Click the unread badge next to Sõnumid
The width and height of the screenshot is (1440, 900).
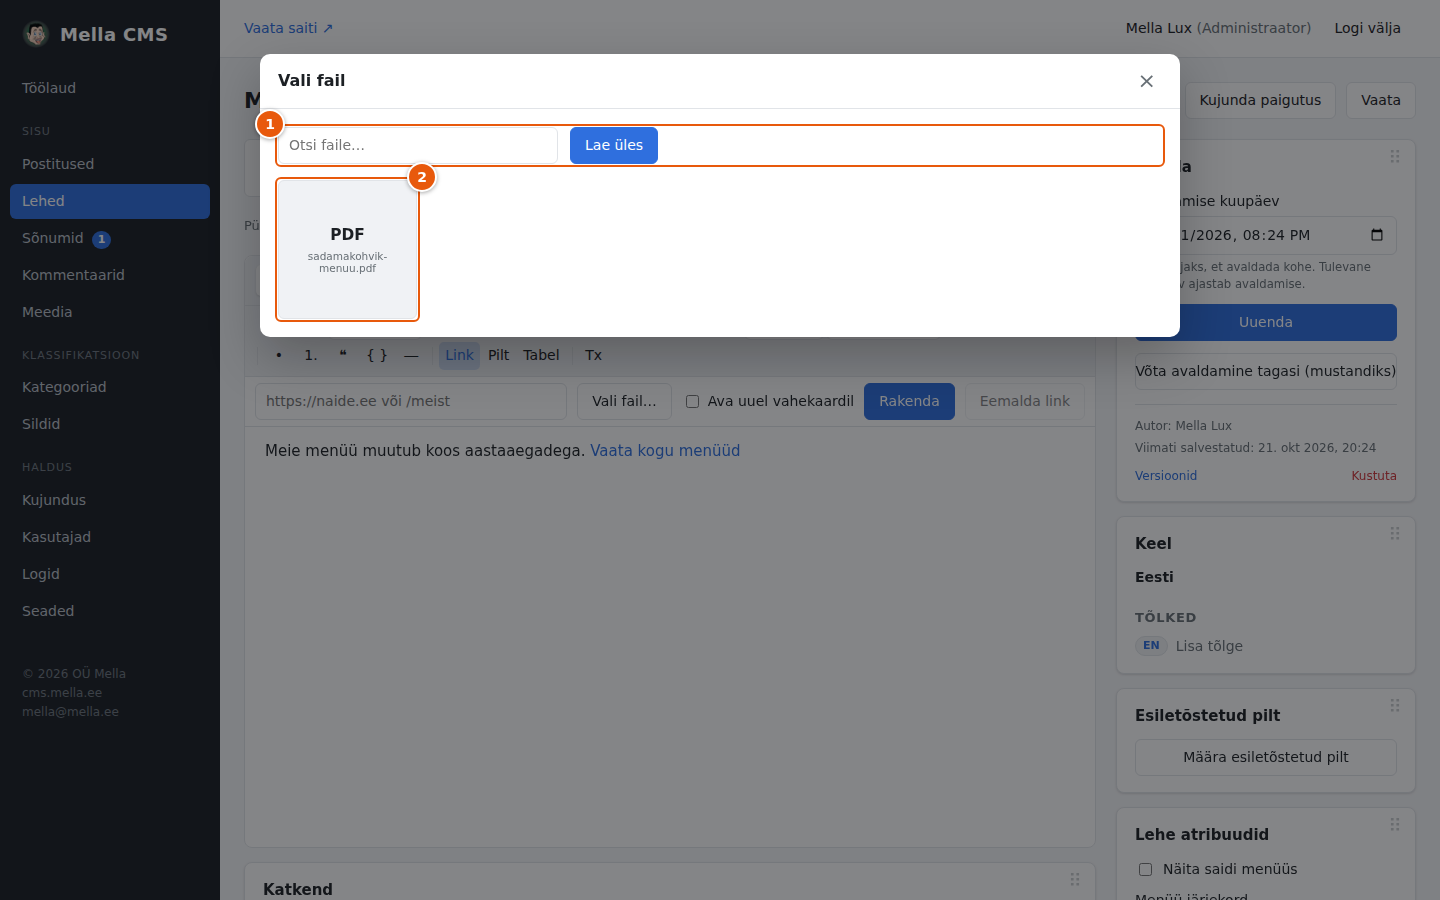101,239
